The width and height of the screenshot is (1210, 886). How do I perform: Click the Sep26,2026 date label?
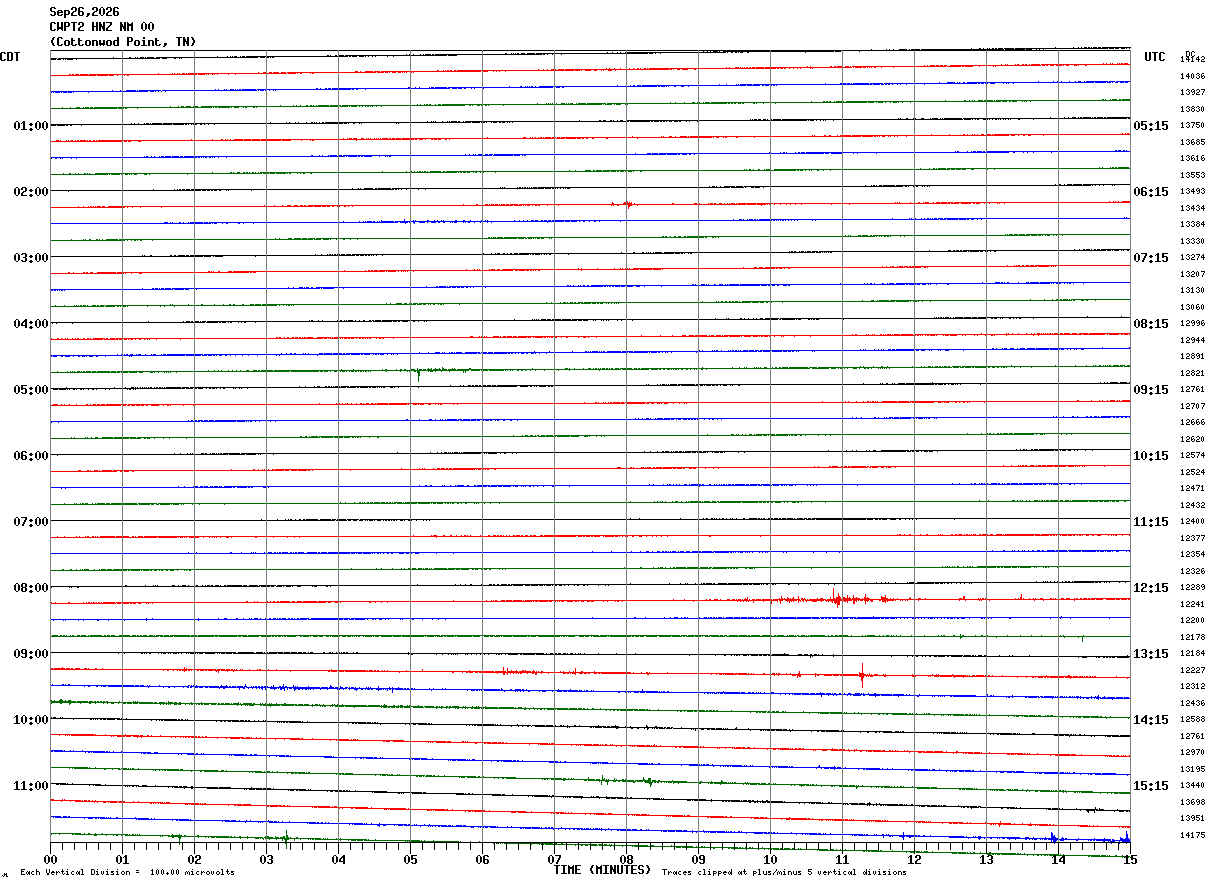(x=84, y=12)
